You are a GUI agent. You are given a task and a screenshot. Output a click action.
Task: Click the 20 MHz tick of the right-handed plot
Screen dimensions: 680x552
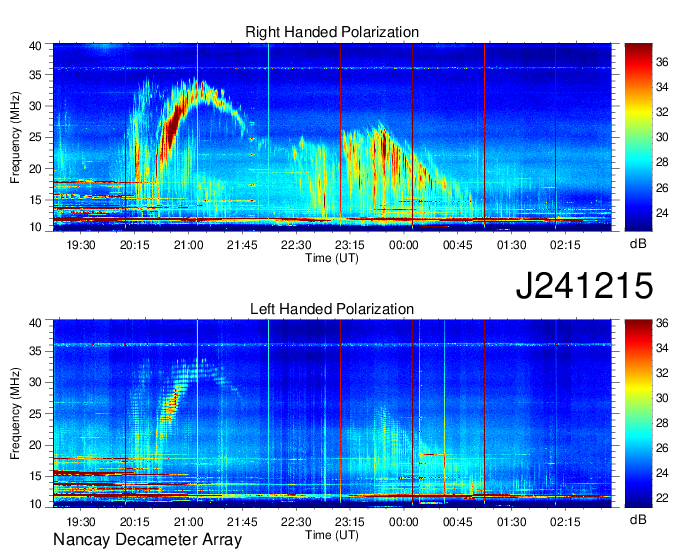[x=36, y=169]
